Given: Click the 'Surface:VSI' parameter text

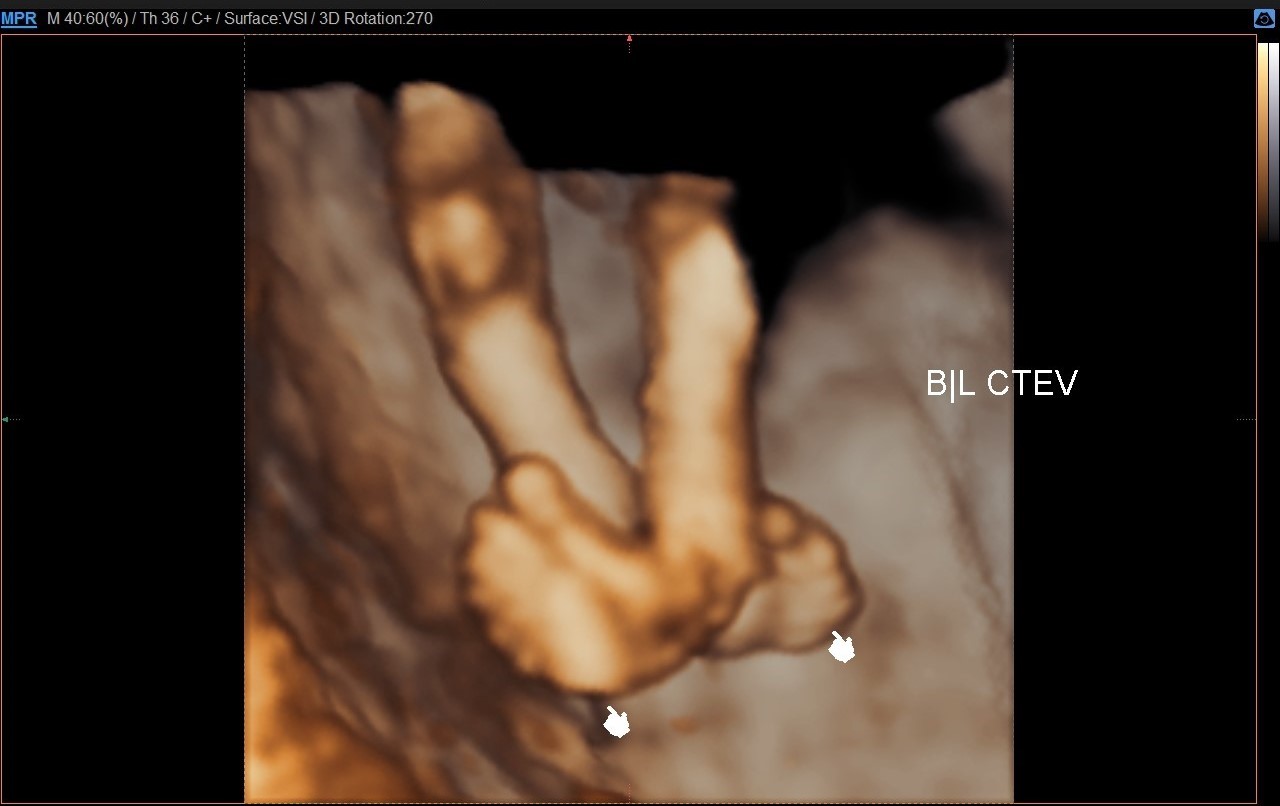Looking at the screenshot, I should [265, 18].
